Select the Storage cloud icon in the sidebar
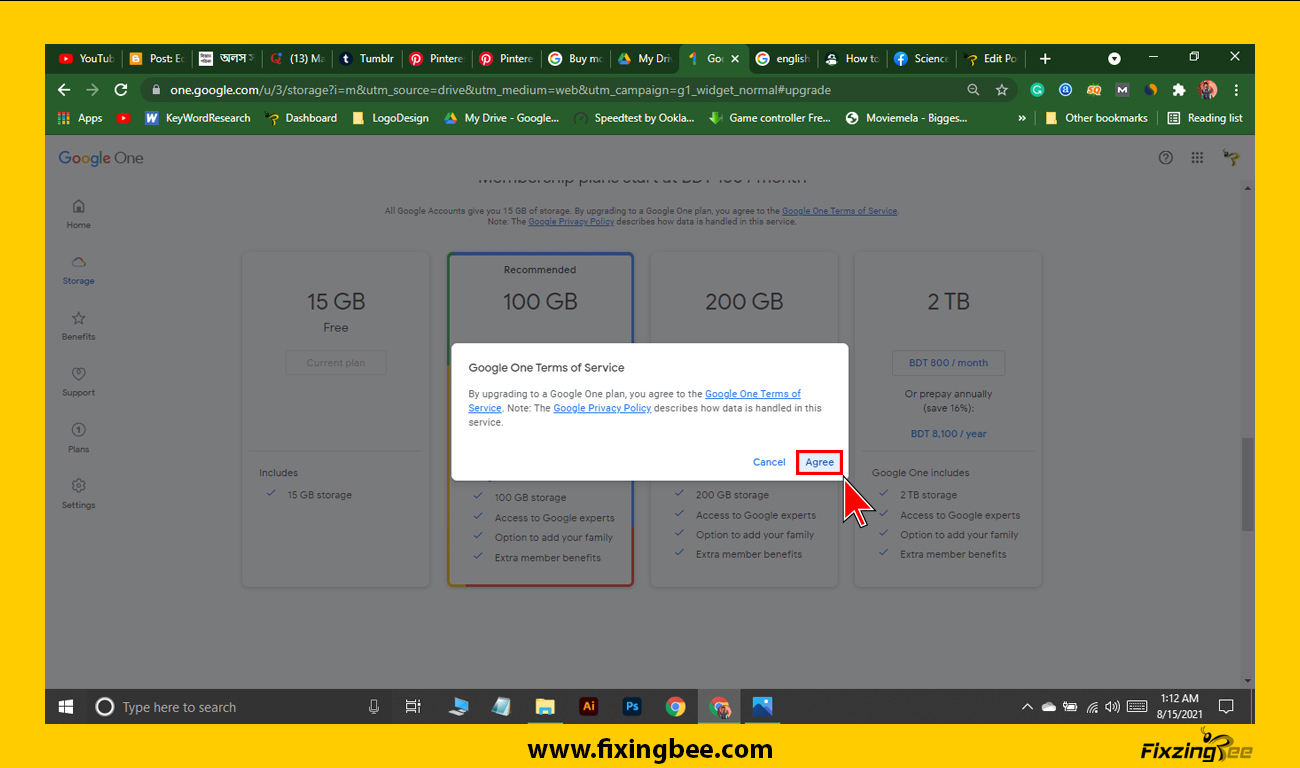Viewport: 1300px width, 768px height. tap(78, 262)
